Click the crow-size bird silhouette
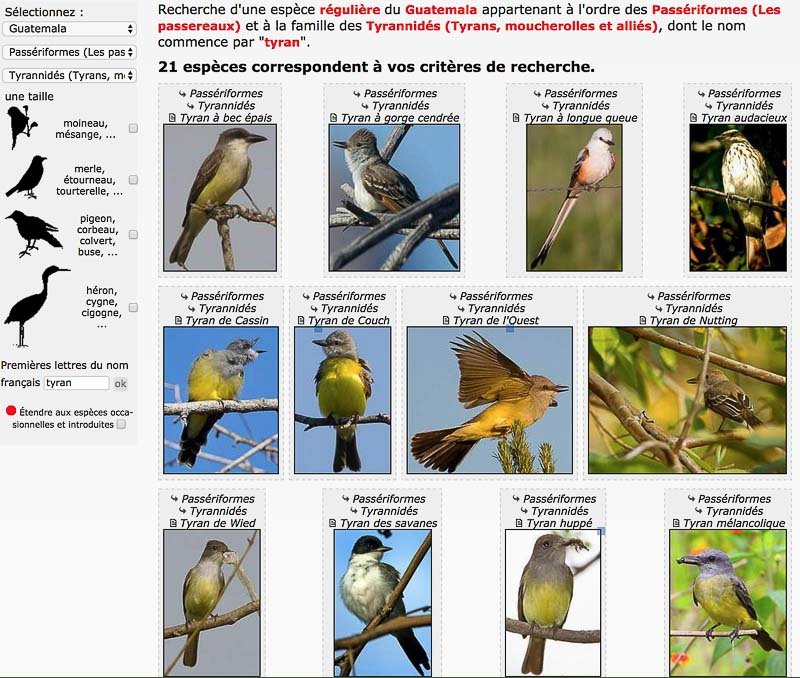Image resolution: width=800 pixels, height=678 pixels. (34, 234)
